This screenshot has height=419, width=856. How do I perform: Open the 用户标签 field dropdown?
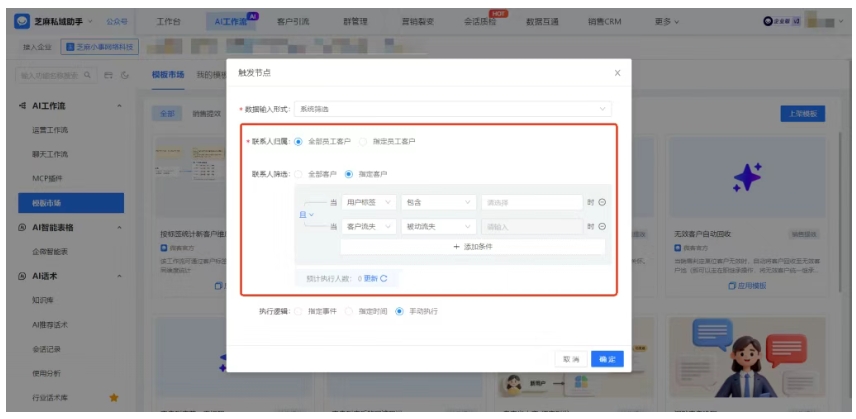tap(368, 202)
